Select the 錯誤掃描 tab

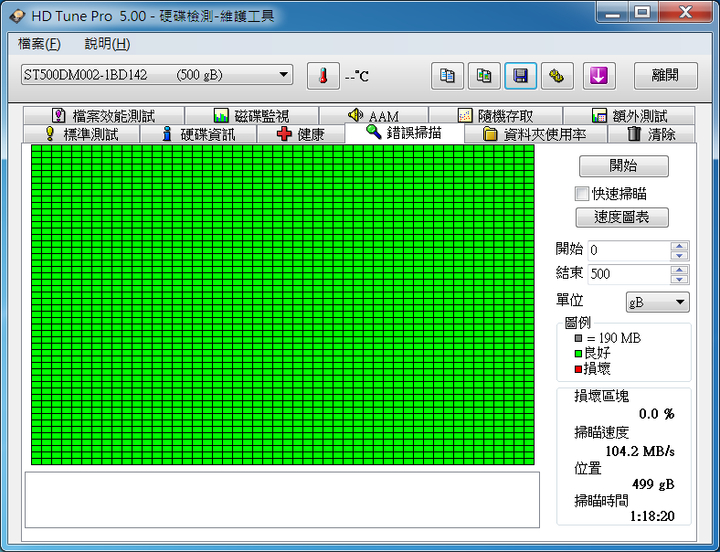coord(404,133)
